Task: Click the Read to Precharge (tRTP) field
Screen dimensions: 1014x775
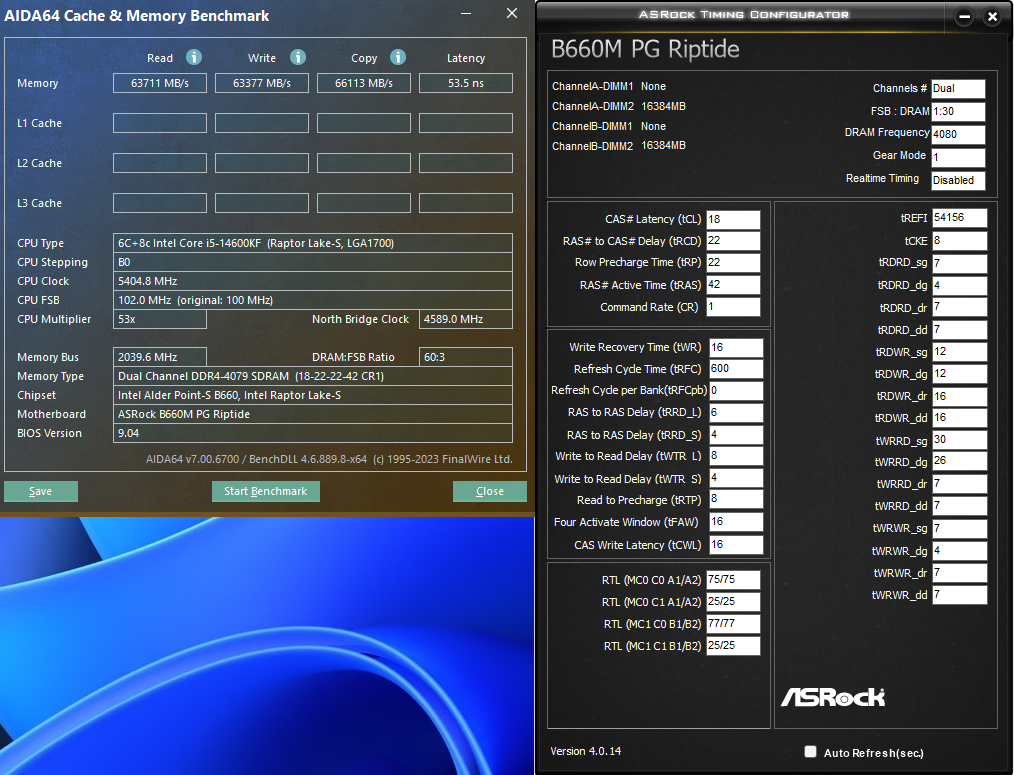Action: click(x=736, y=499)
